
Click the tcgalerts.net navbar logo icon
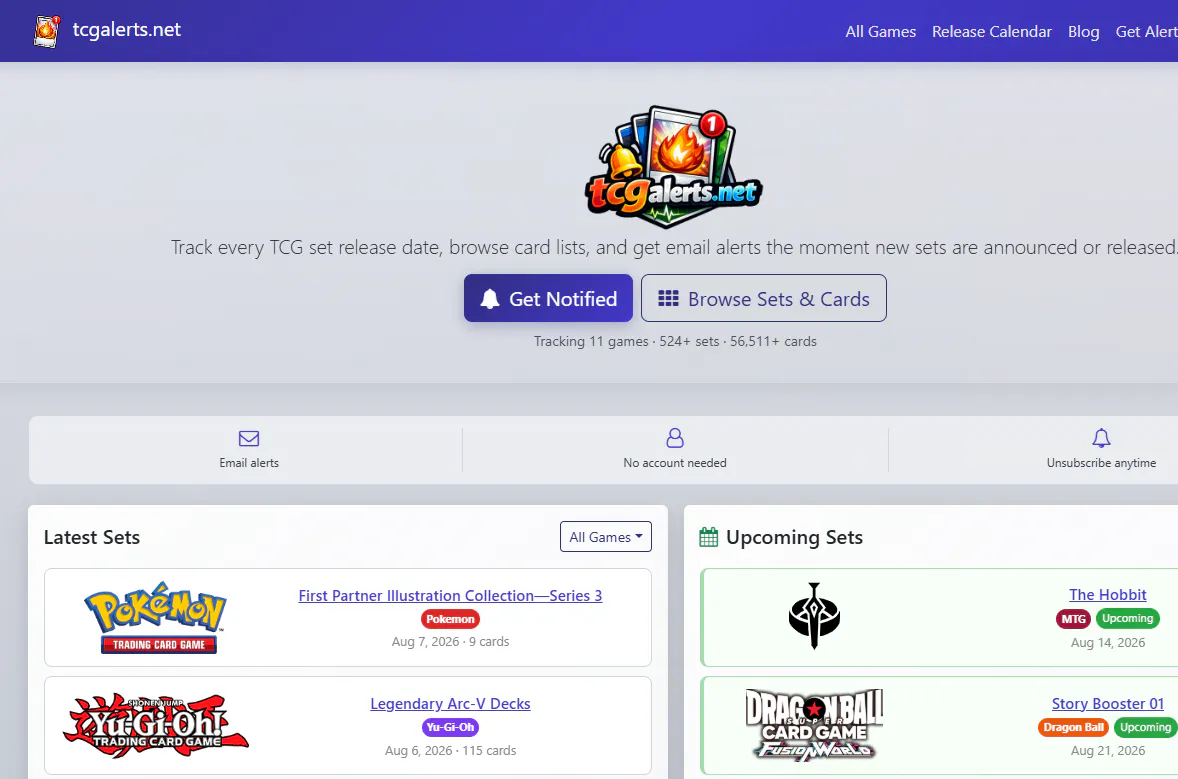click(47, 31)
